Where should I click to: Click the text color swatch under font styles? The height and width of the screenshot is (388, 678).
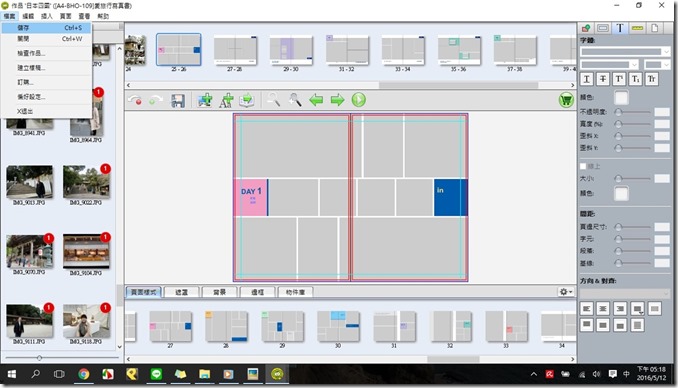[x=621, y=98]
